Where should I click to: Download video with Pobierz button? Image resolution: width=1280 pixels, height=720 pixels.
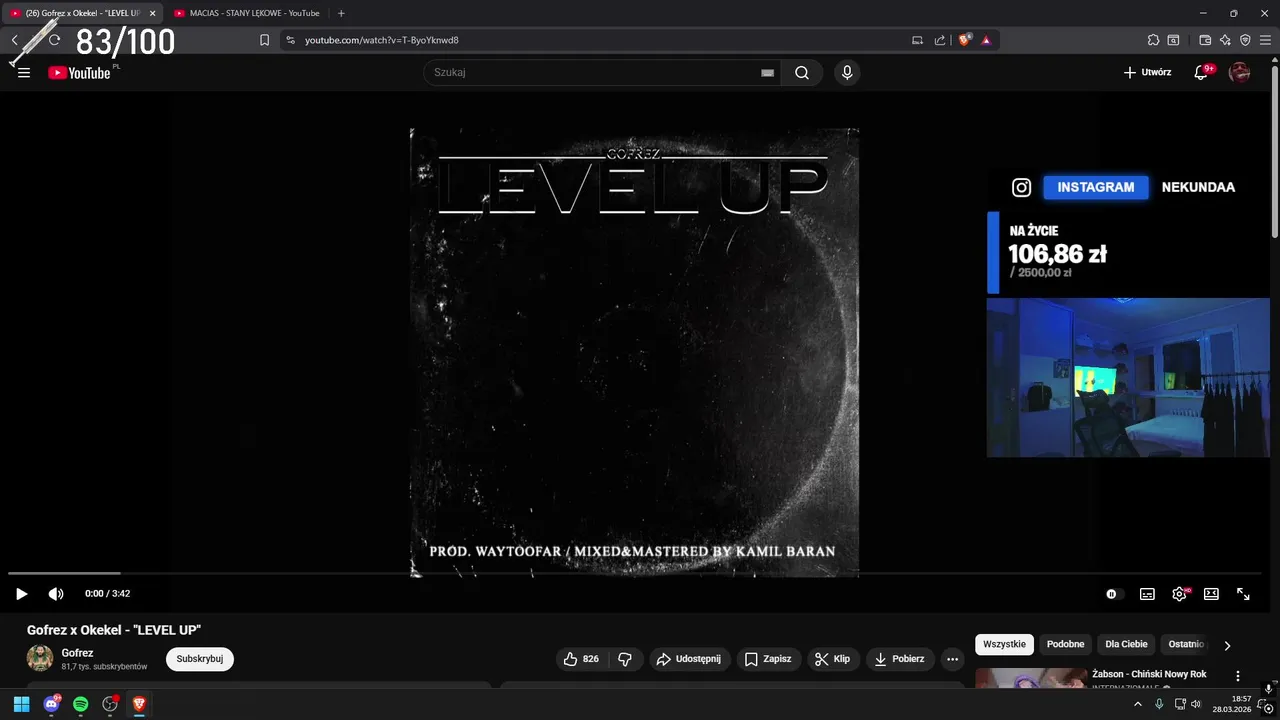900,659
